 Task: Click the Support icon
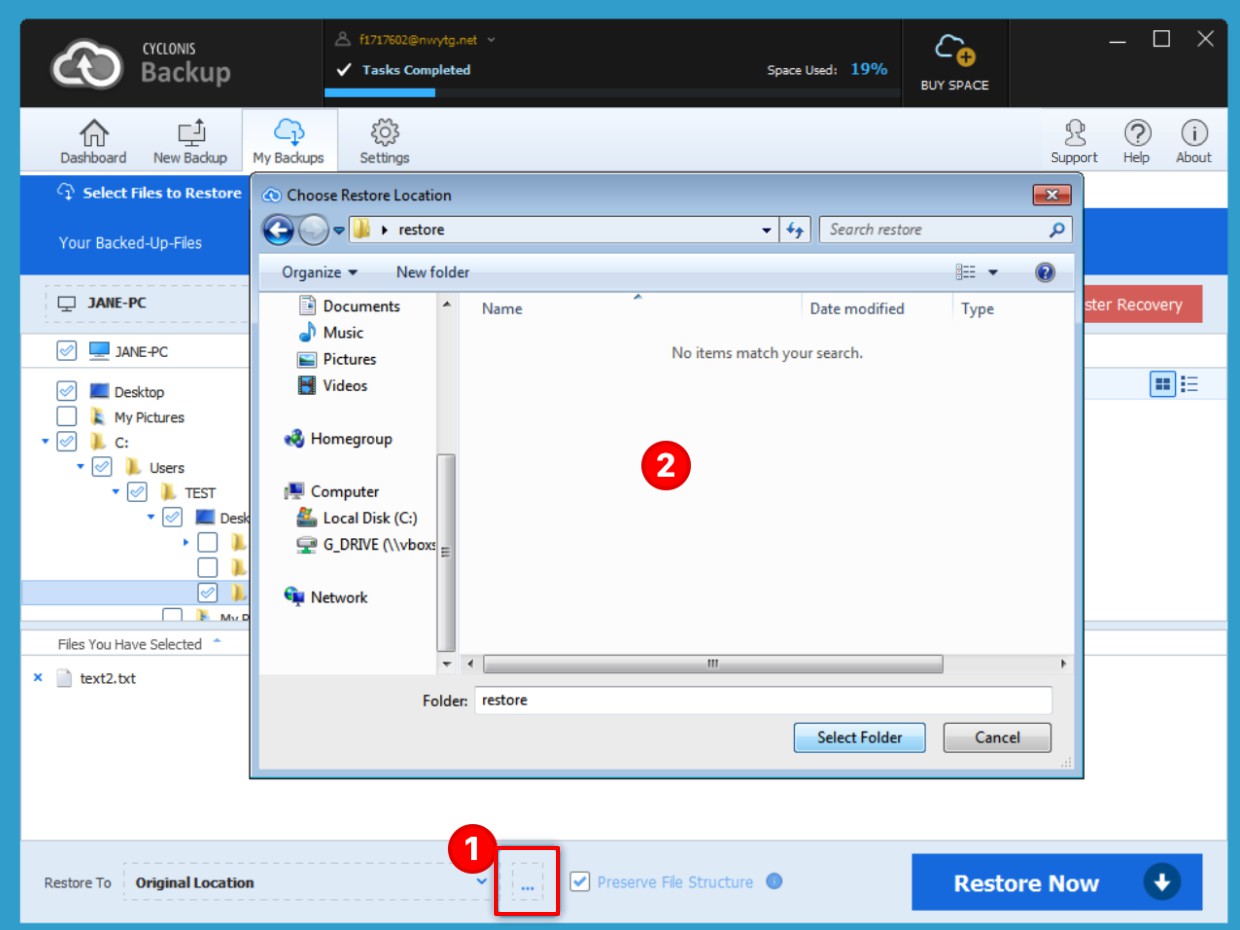[1074, 133]
